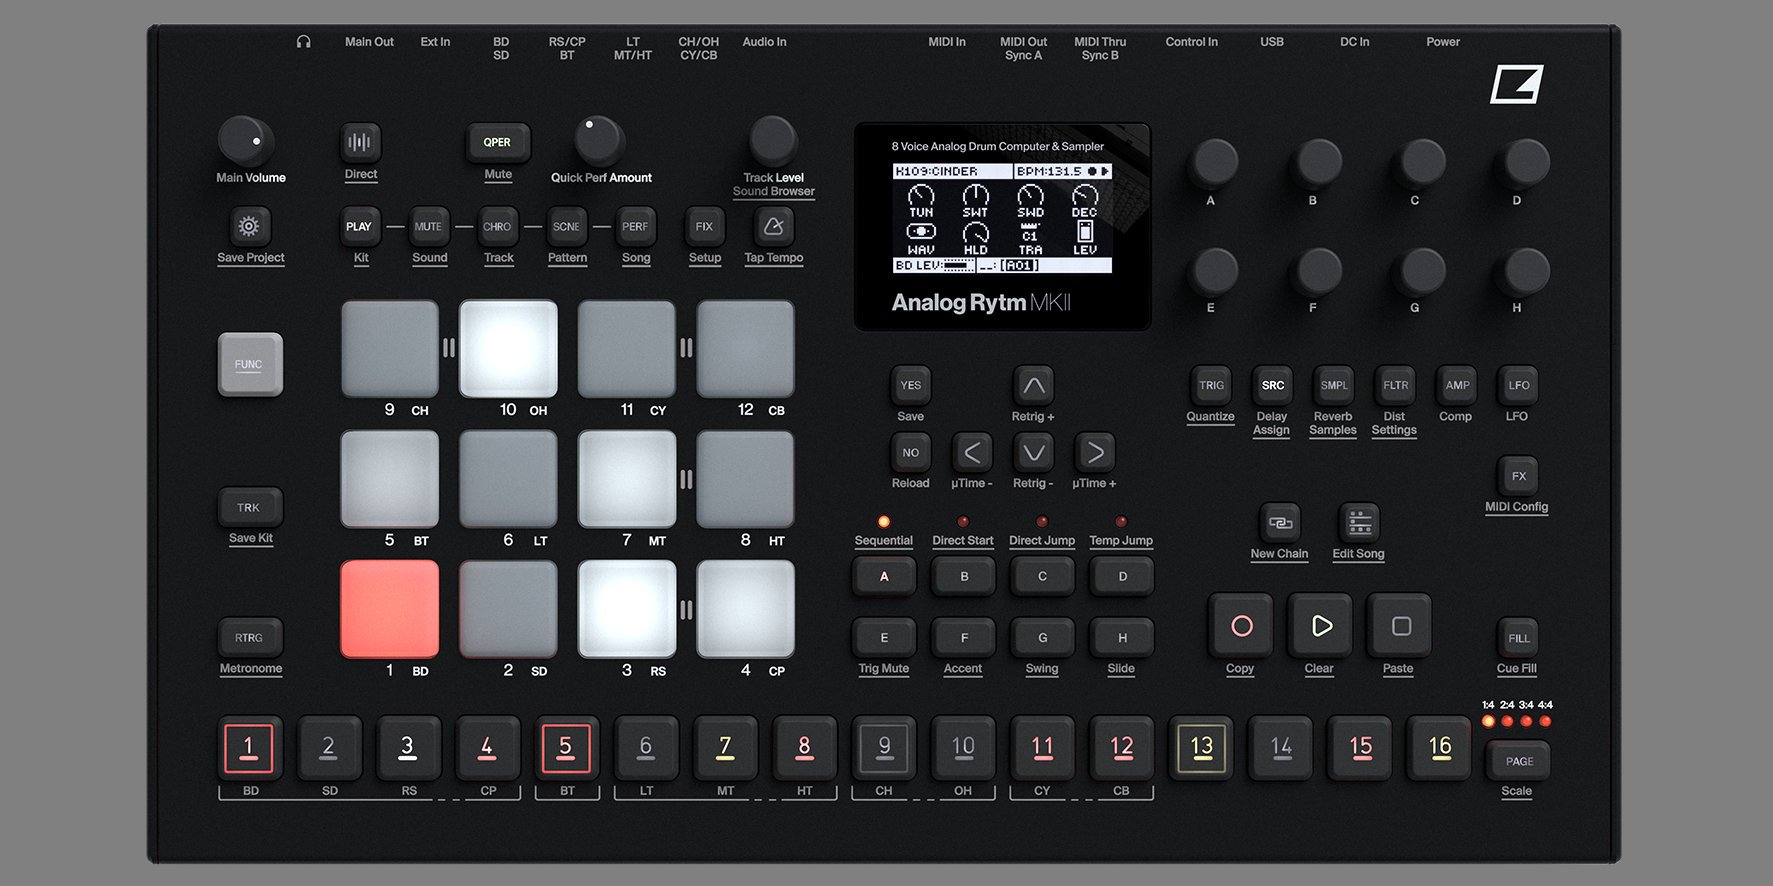This screenshot has width=1773, height=886.
Task: Click the µTime - left arrow
Action: 972,452
